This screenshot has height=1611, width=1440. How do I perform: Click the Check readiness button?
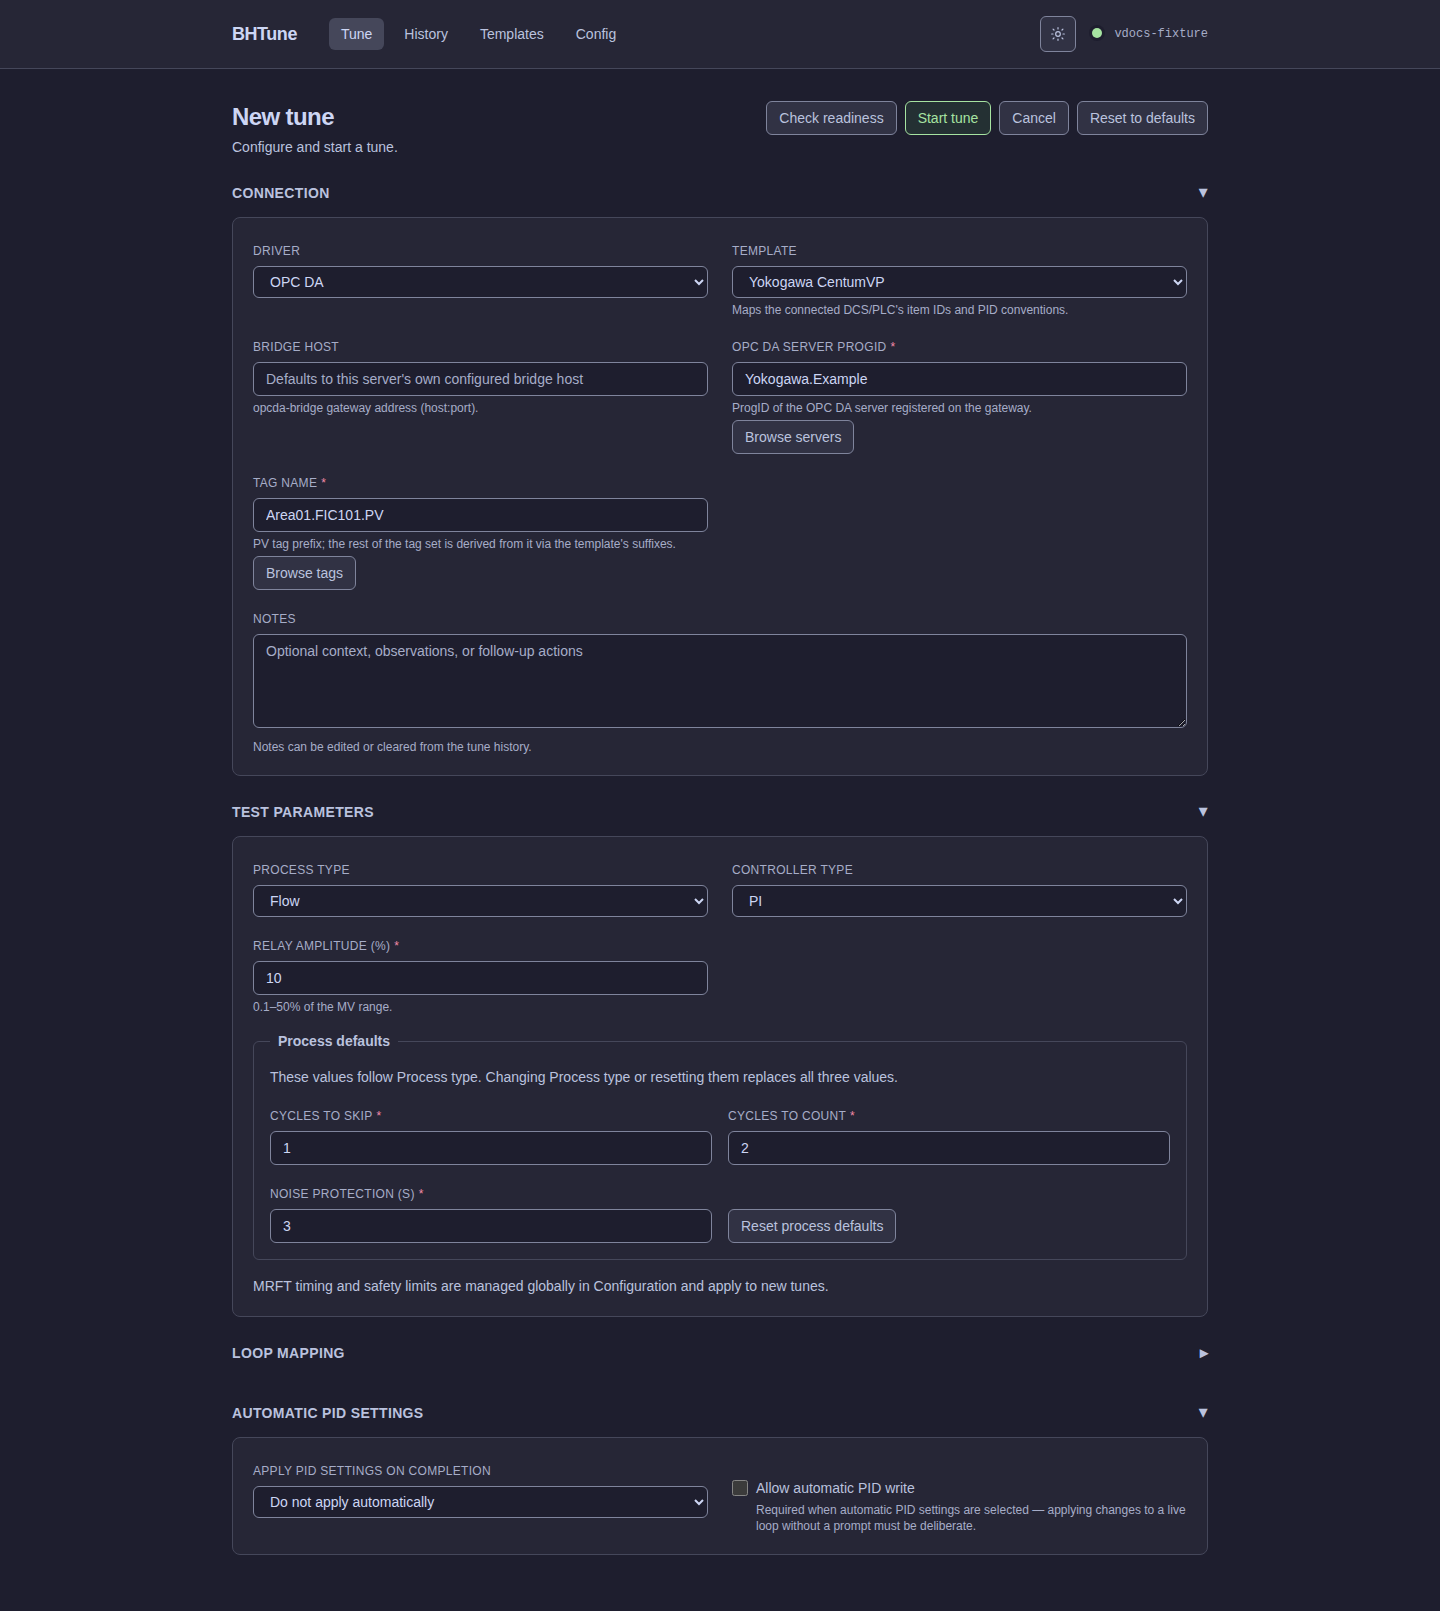click(x=831, y=118)
